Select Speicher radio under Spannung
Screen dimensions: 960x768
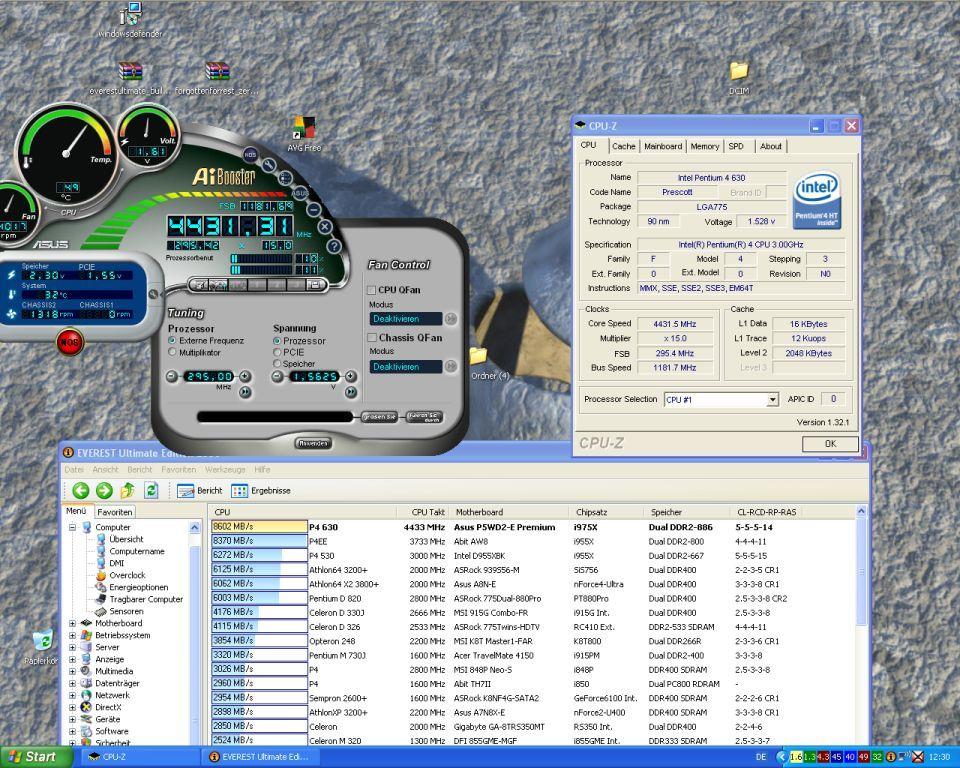point(277,364)
